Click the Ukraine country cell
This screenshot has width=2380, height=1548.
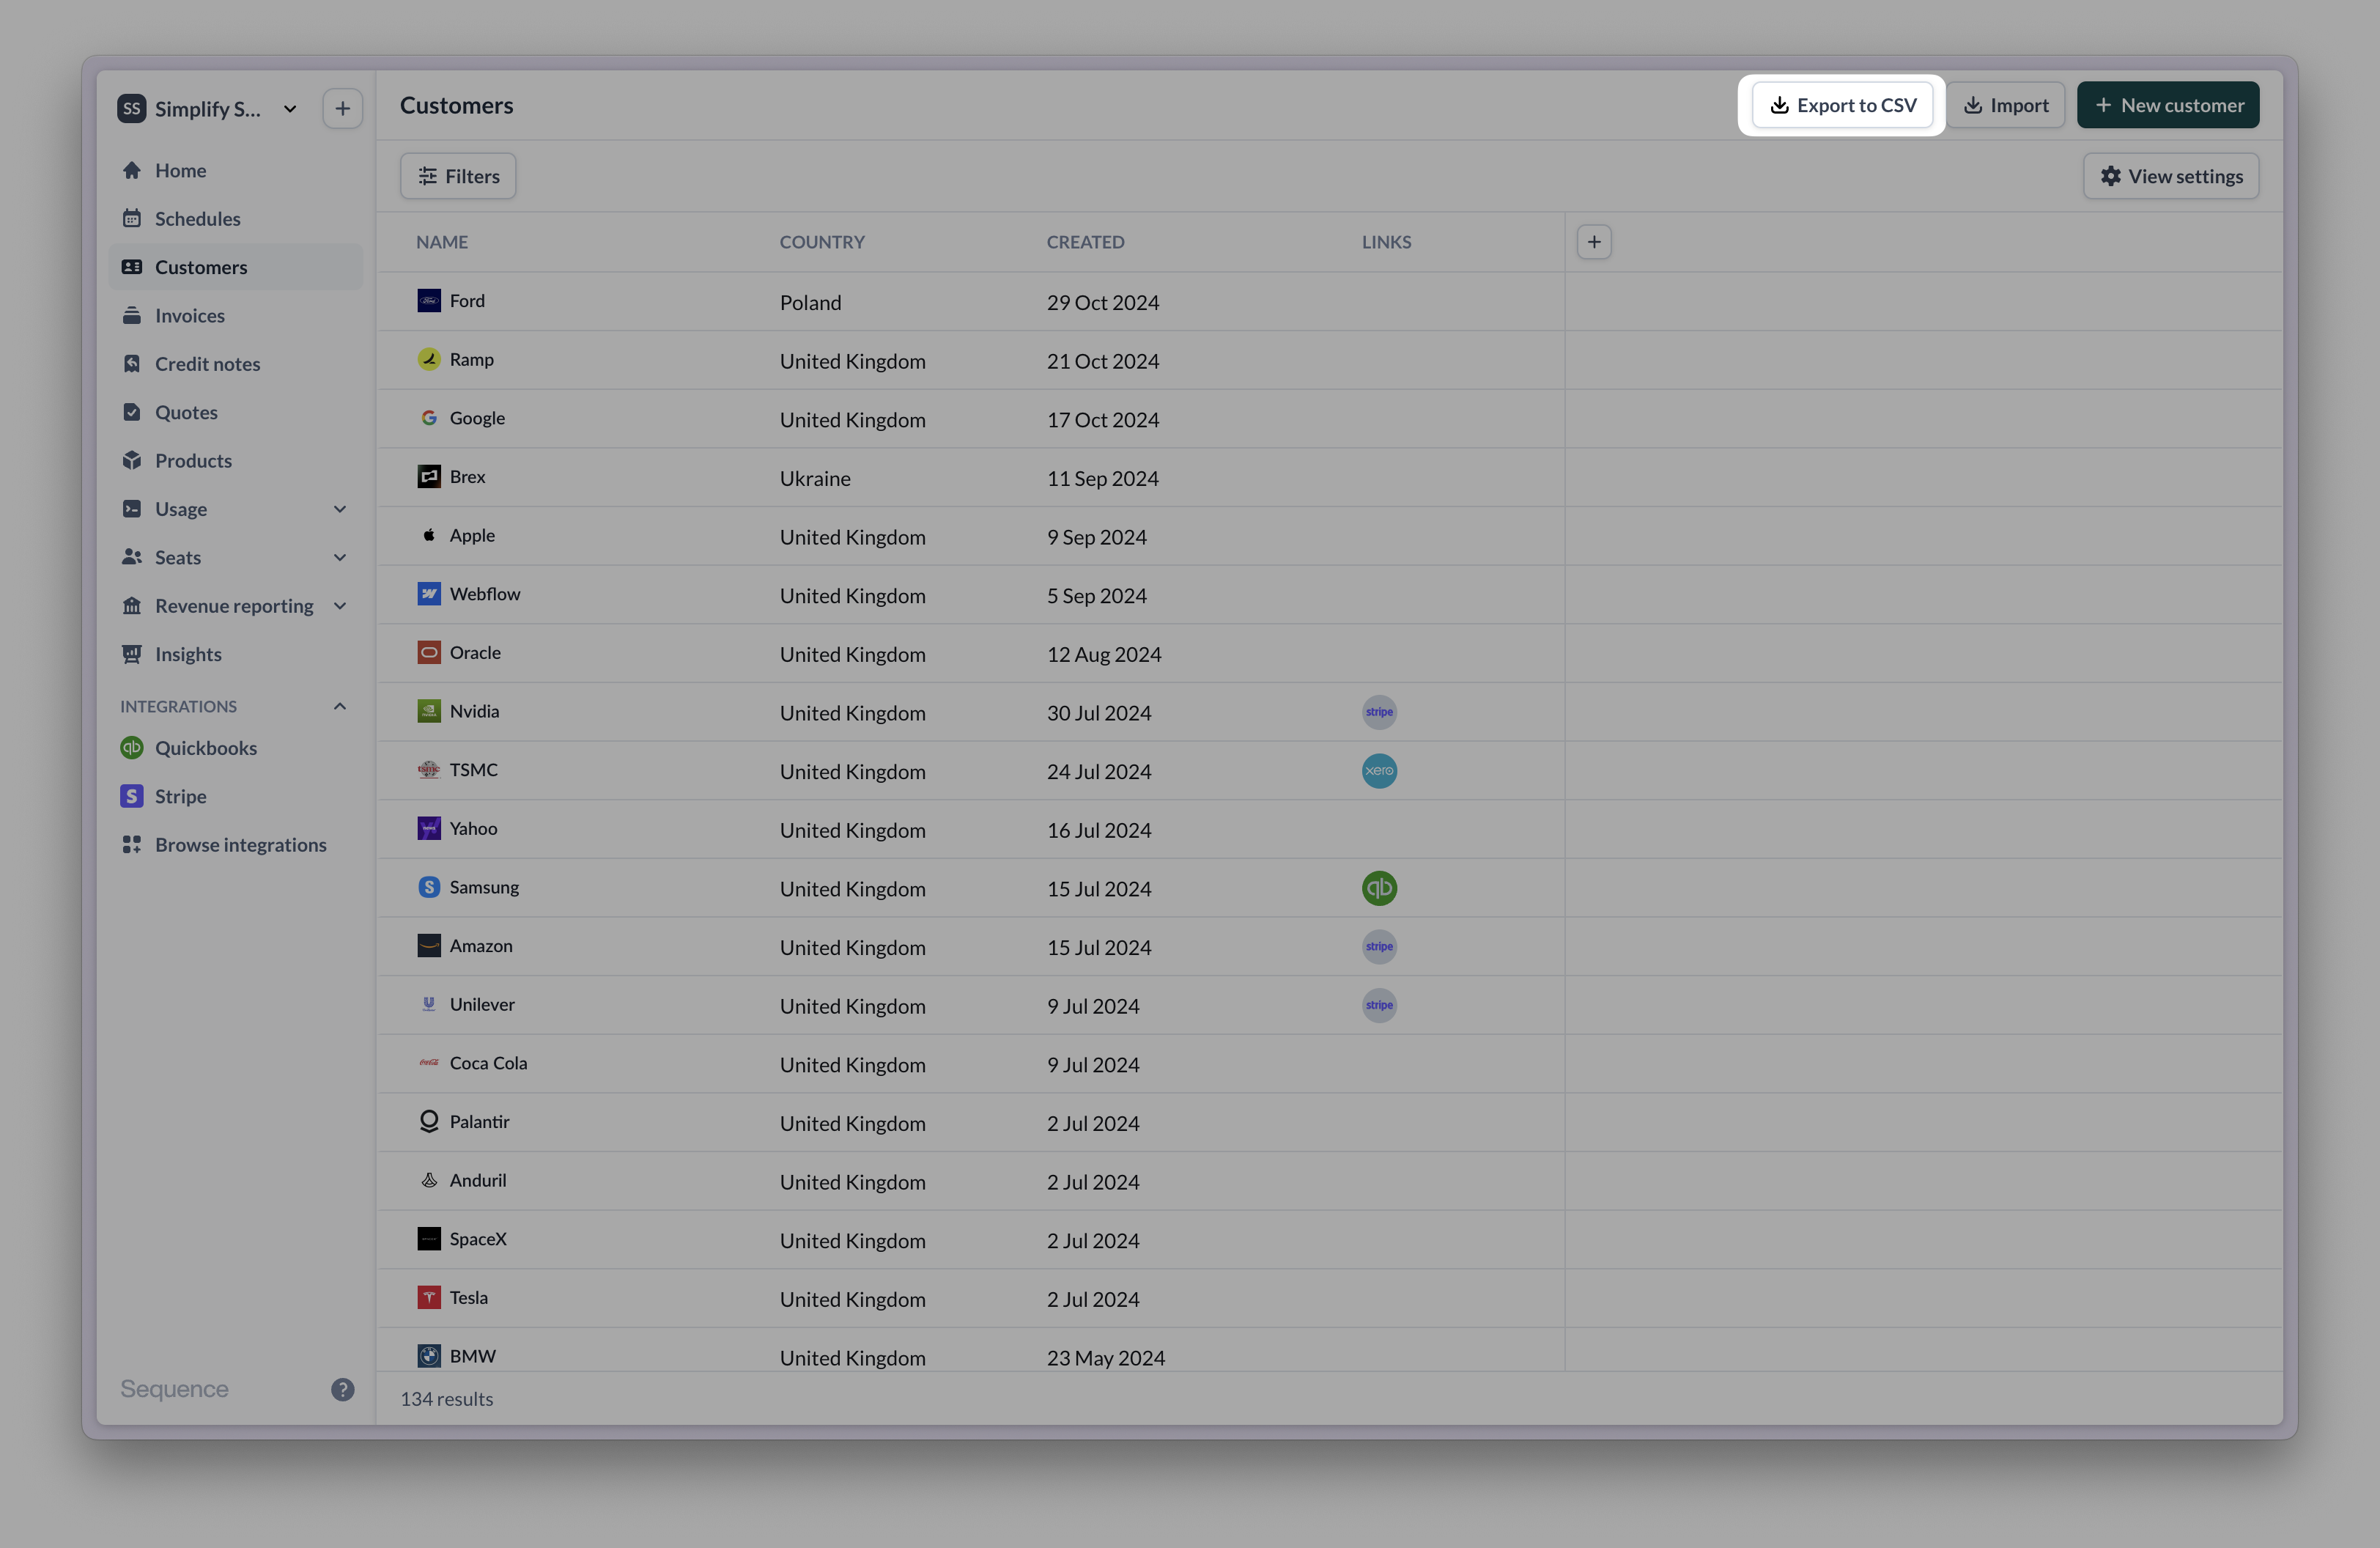click(x=815, y=479)
